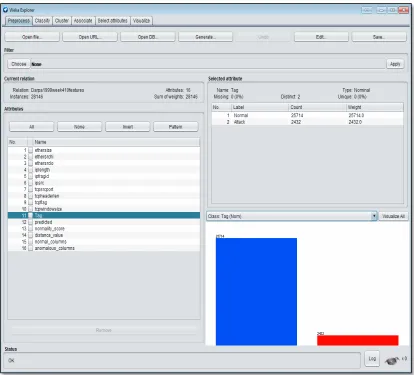This screenshot has height=375, width=414.
Task: Open the Visualize tab
Action: pos(141,21)
